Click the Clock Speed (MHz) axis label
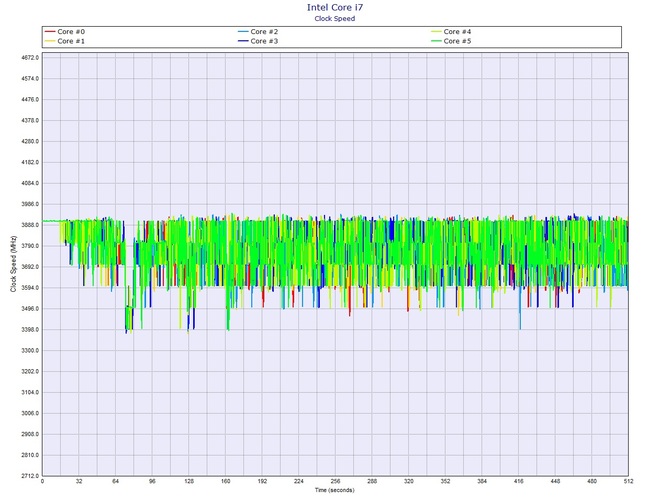The height and width of the screenshot is (502, 670). pyautogui.click(x=13, y=264)
